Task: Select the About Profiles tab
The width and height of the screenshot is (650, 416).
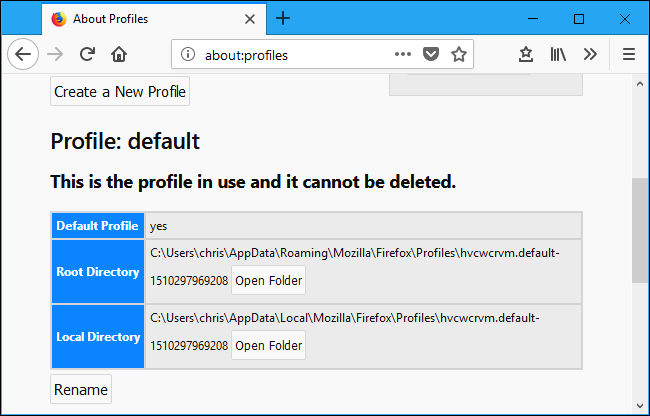Action: [x=140, y=18]
